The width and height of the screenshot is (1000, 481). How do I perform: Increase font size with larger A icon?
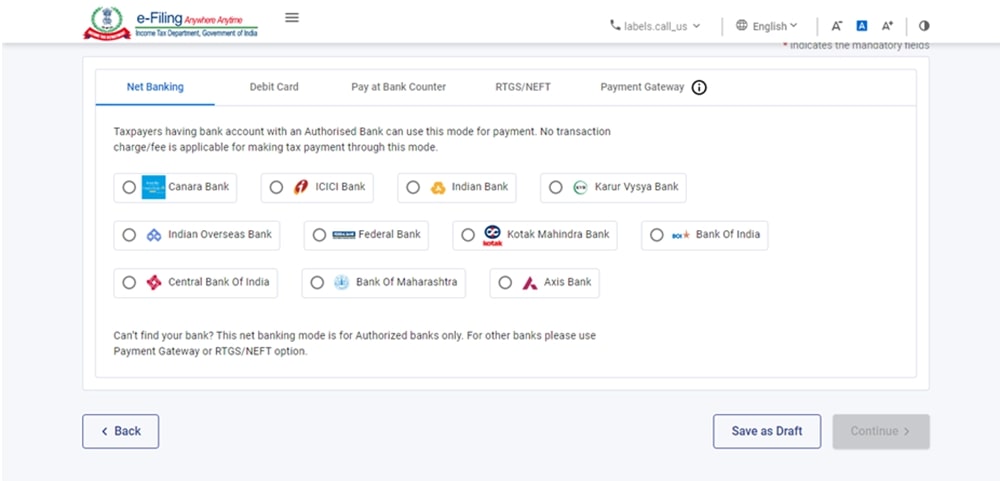pyautogui.click(x=887, y=26)
